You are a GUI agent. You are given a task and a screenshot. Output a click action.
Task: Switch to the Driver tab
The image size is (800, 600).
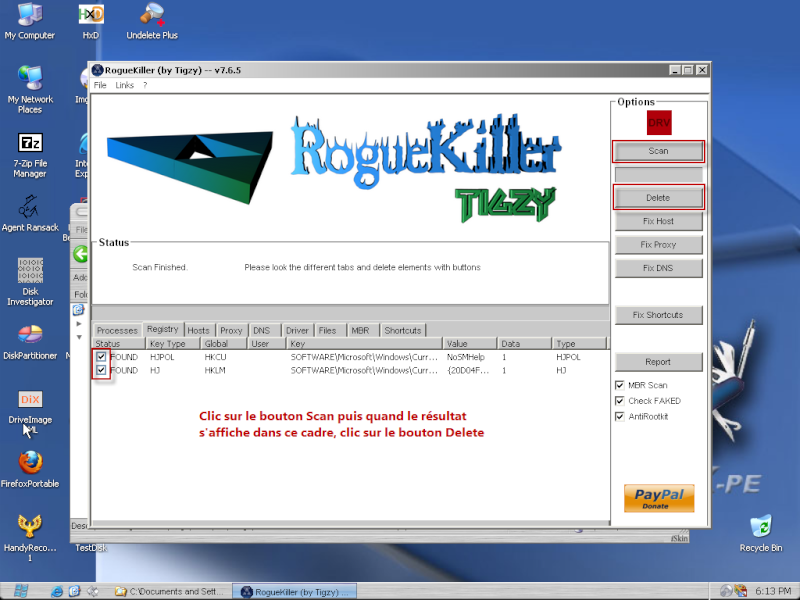click(x=297, y=330)
